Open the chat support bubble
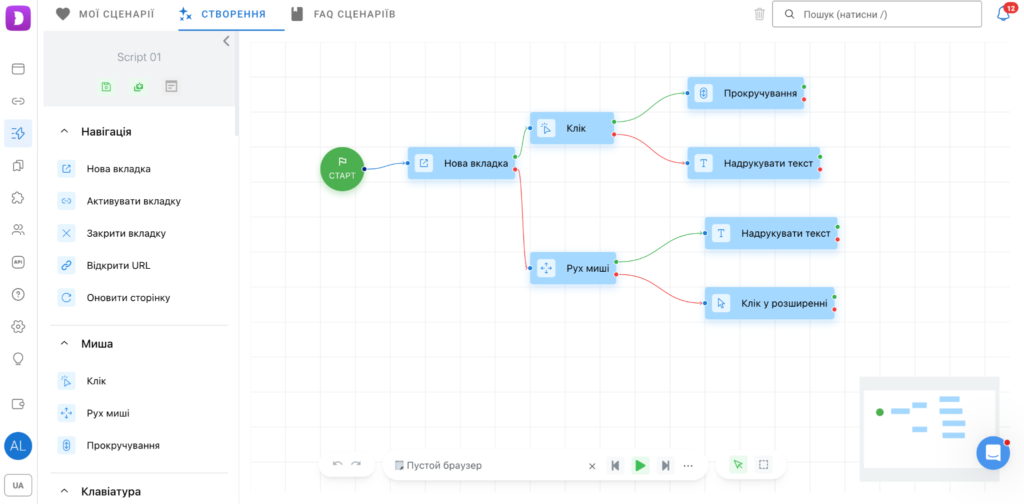 (993, 452)
